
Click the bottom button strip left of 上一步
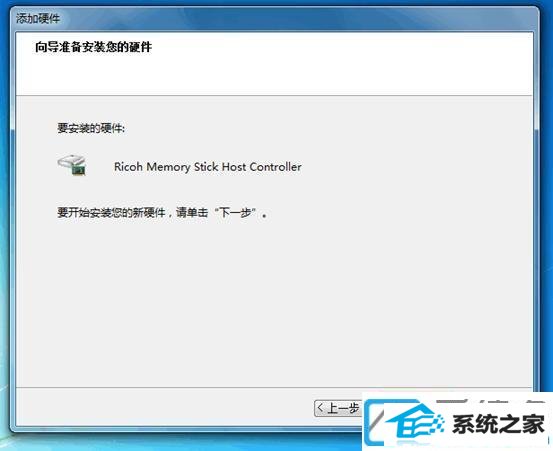164,406
